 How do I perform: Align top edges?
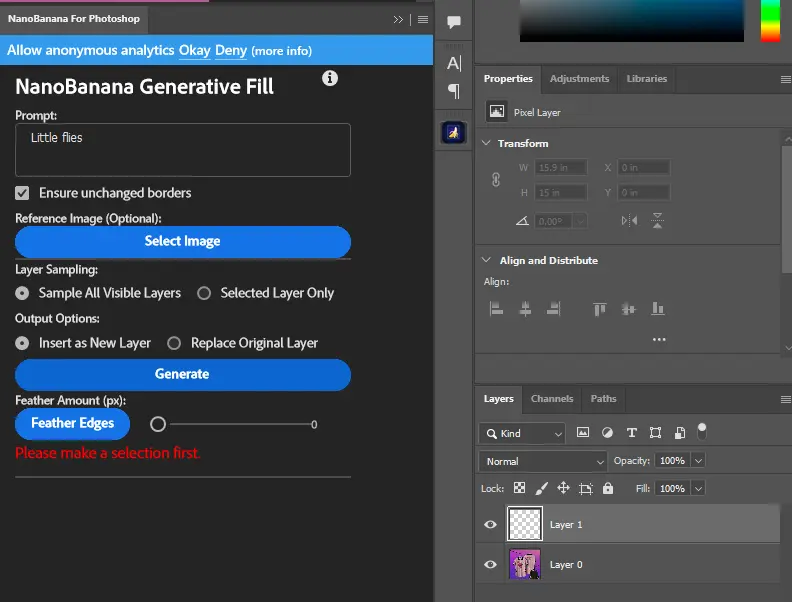(x=600, y=309)
